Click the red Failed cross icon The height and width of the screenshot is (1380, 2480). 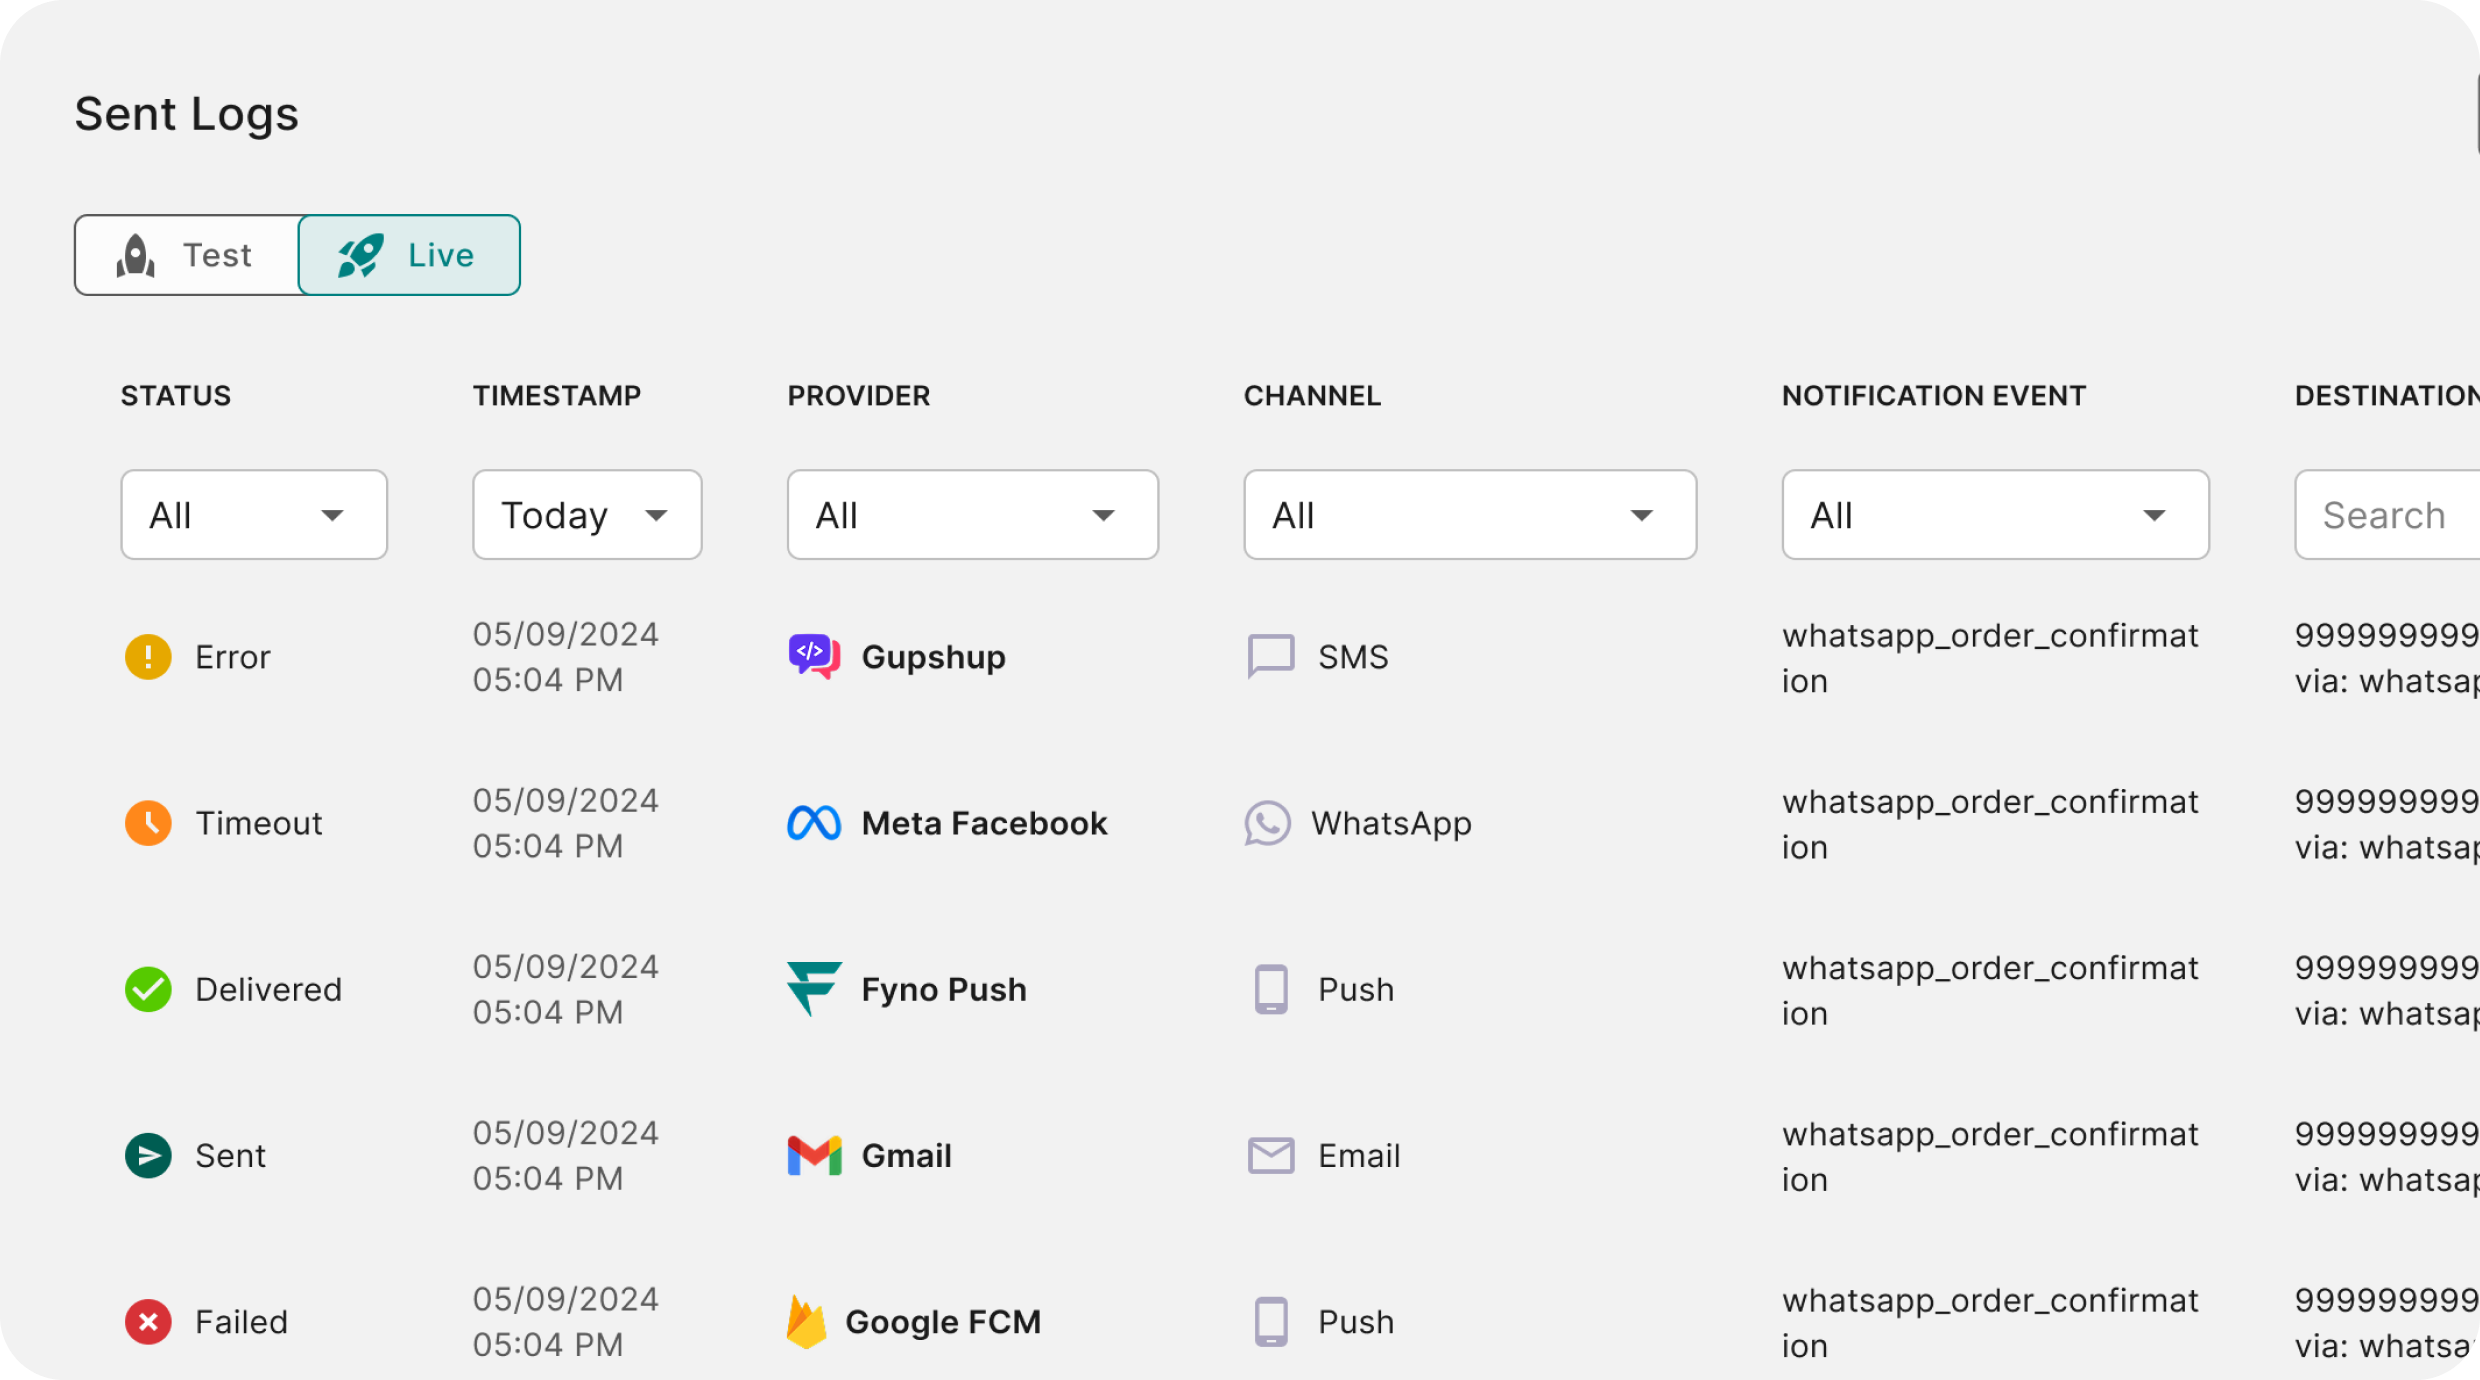tap(148, 1322)
